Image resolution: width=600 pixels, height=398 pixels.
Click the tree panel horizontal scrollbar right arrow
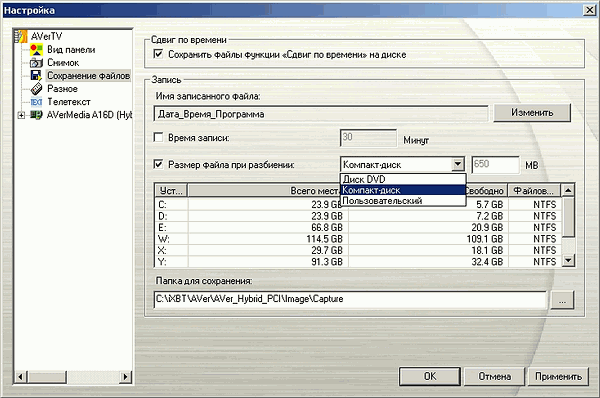click(x=125, y=377)
